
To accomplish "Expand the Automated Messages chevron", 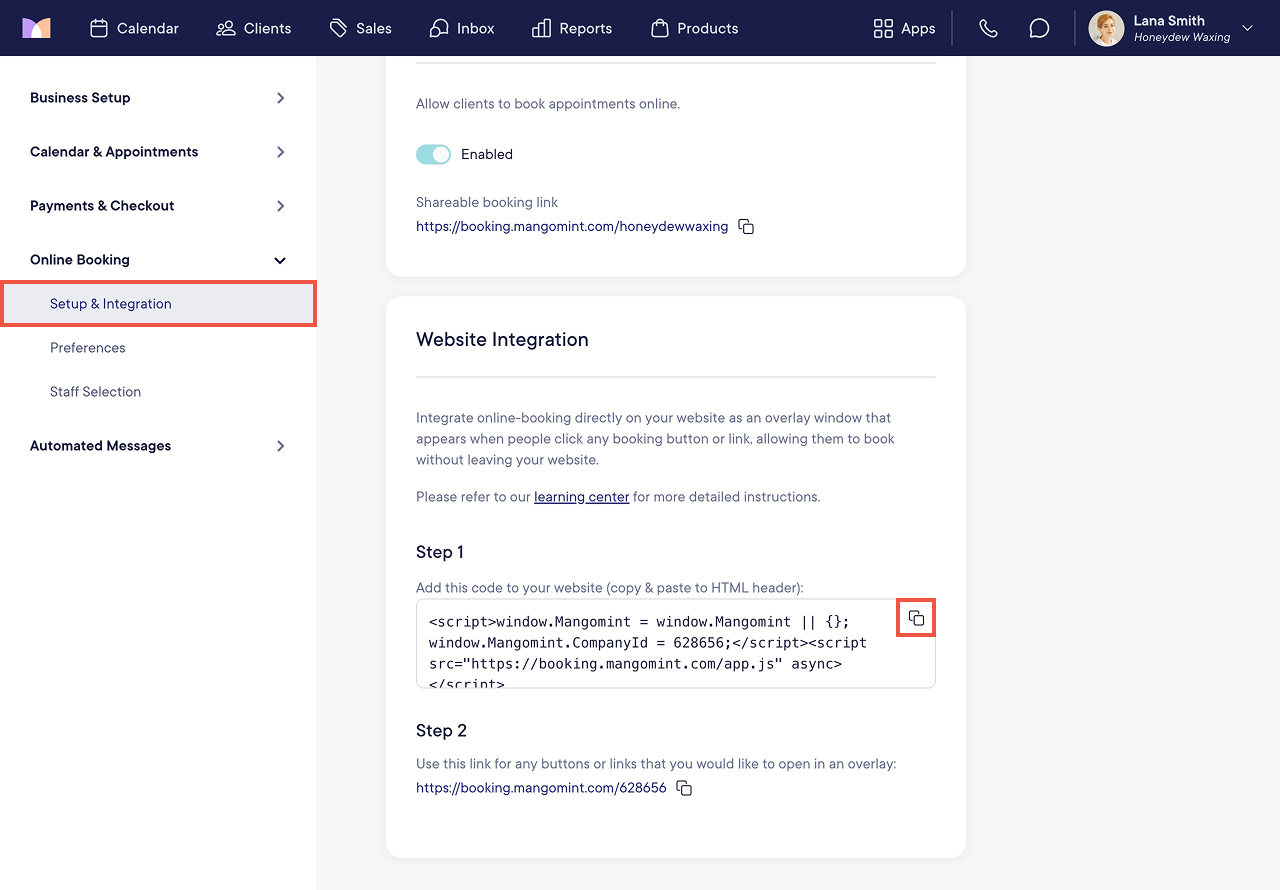I will click(x=280, y=446).
